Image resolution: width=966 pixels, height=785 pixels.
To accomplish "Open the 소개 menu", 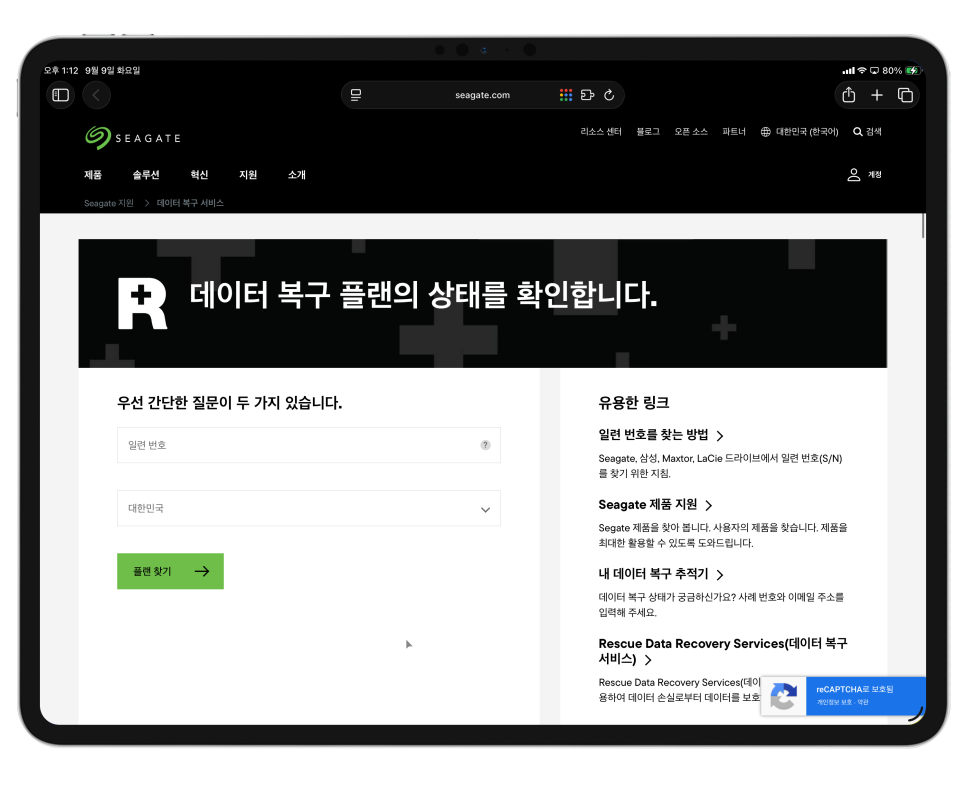I will coord(296,175).
